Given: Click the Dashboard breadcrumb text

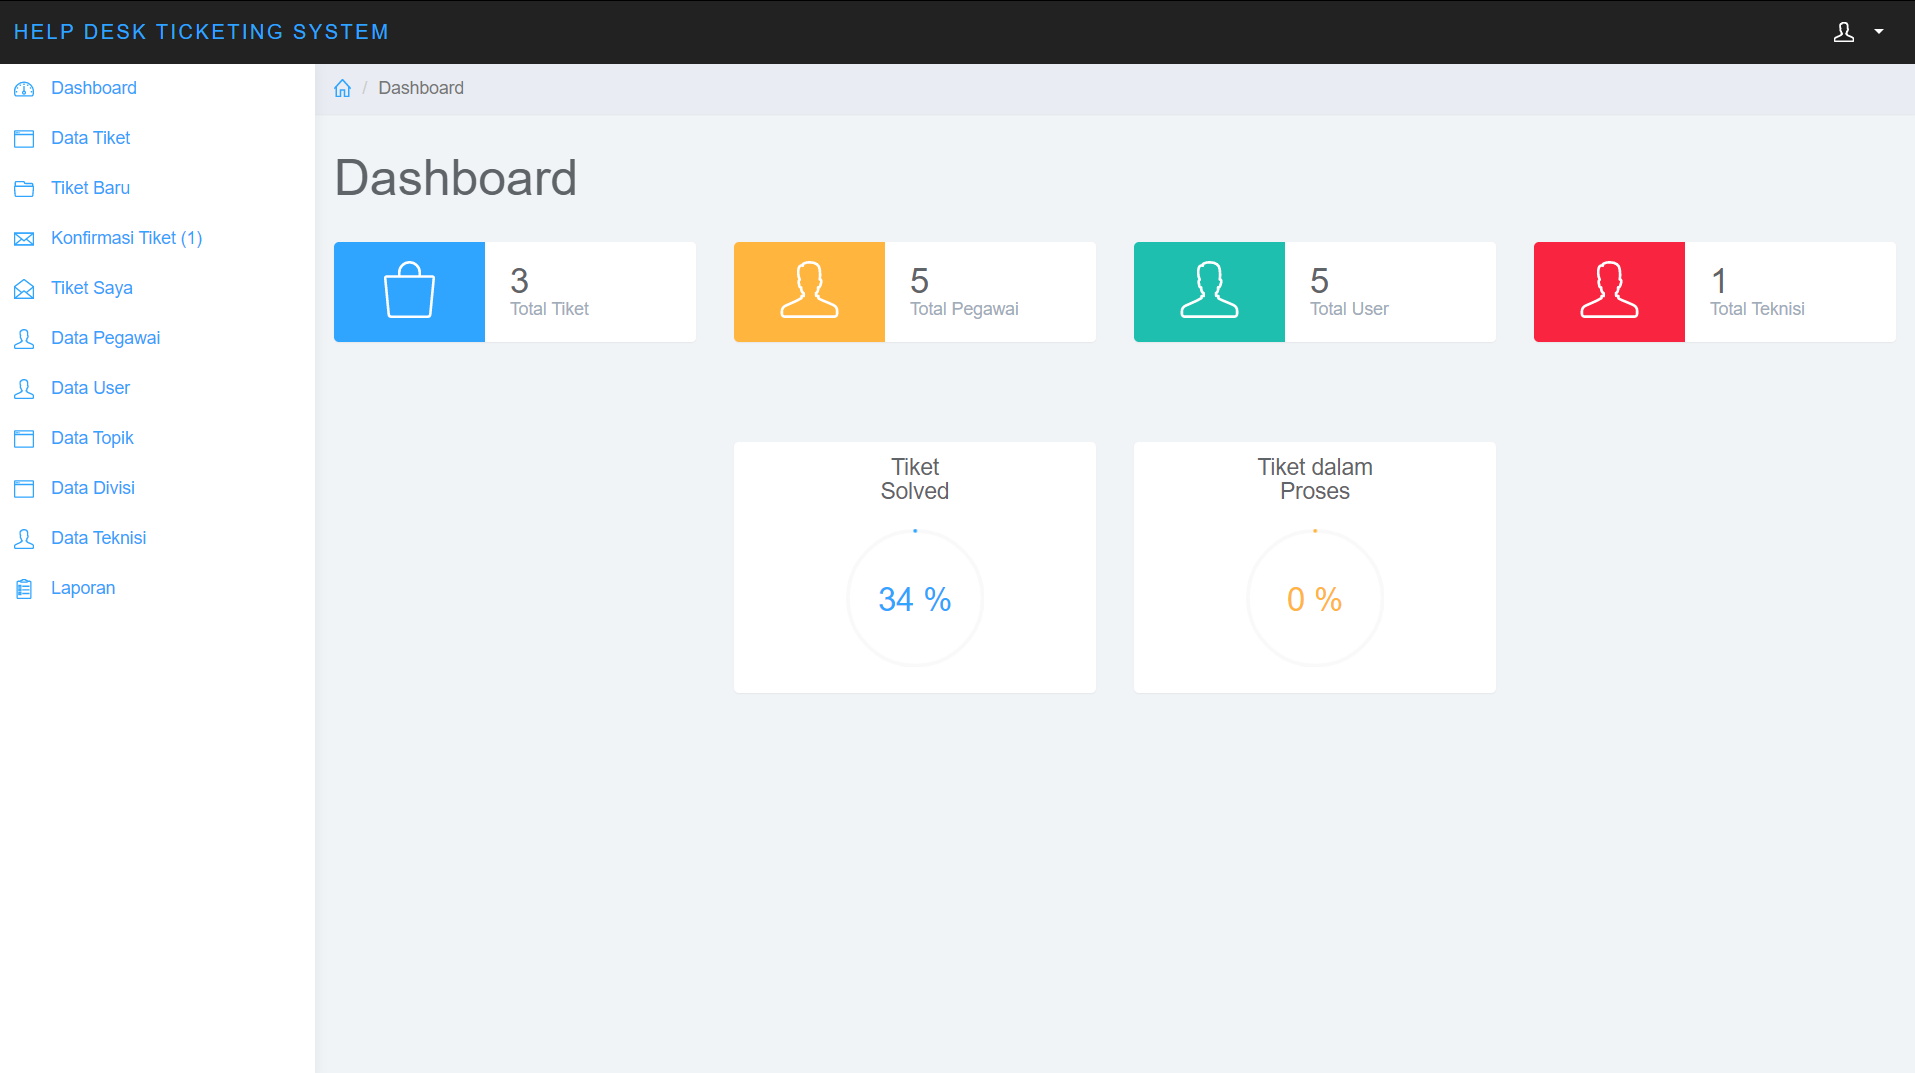Looking at the screenshot, I should coord(420,88).
